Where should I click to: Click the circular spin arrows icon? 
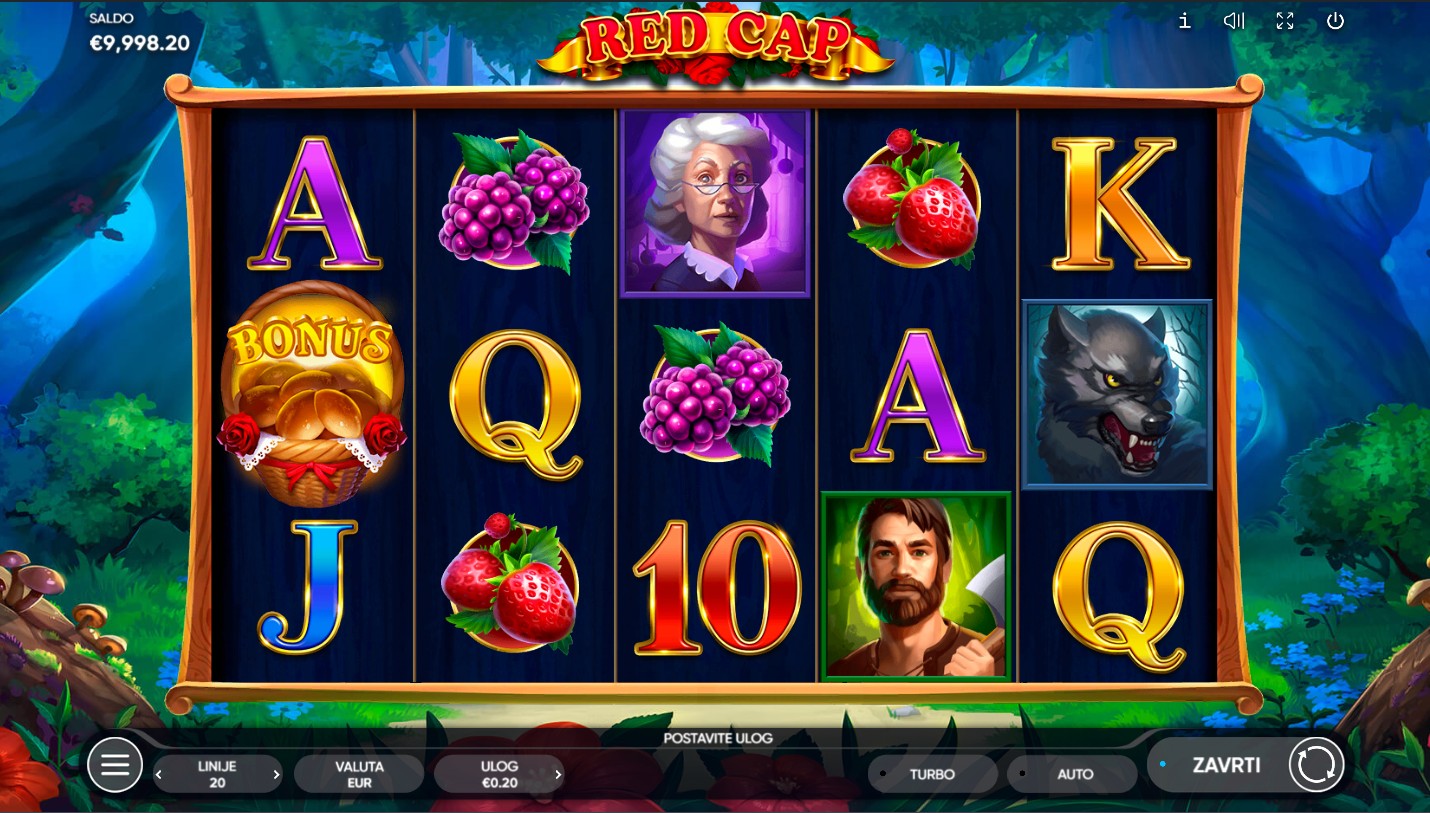[1316, 765]
